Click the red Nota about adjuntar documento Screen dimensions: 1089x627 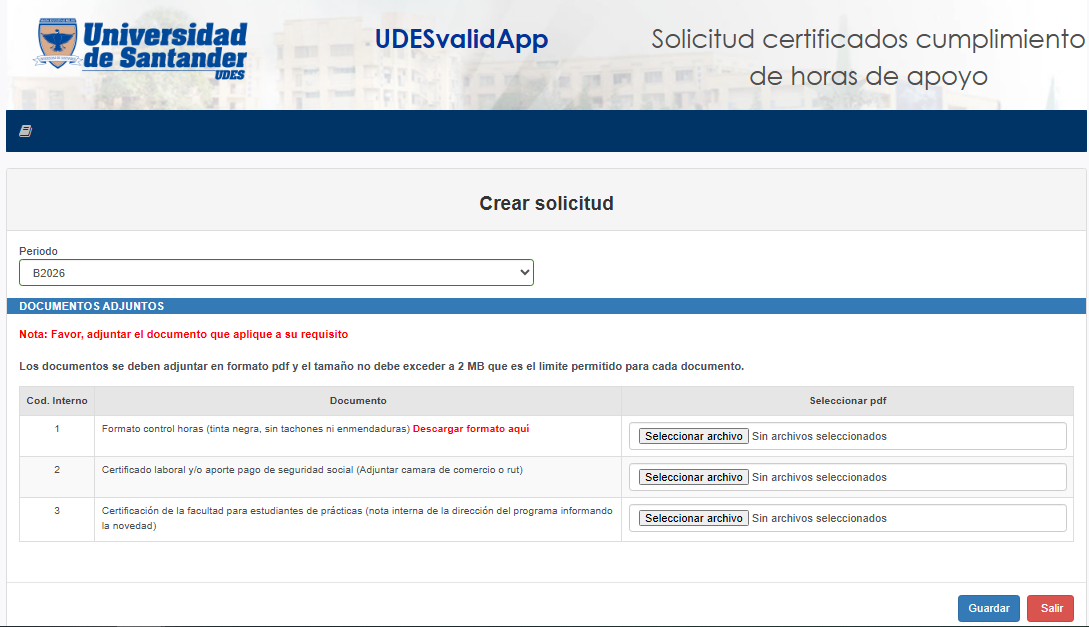pyautogui.click(x=183, y=334)
